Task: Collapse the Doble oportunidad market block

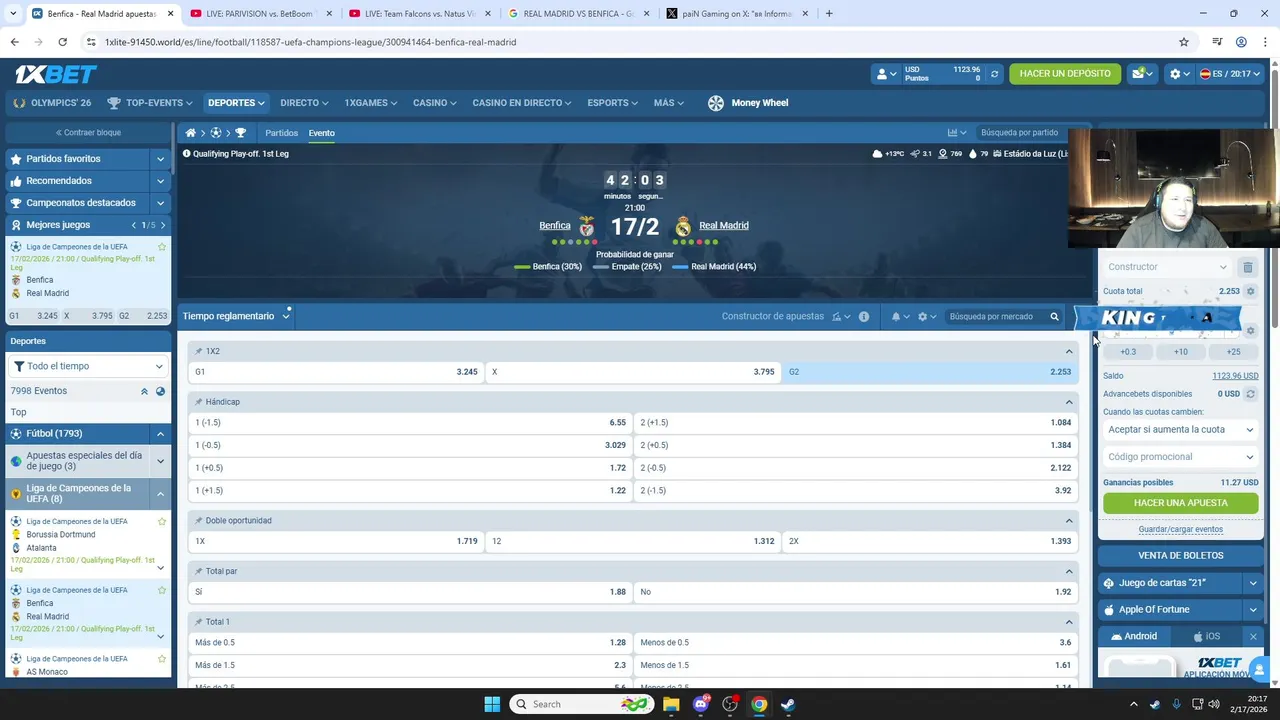Action: [1069, 521]
